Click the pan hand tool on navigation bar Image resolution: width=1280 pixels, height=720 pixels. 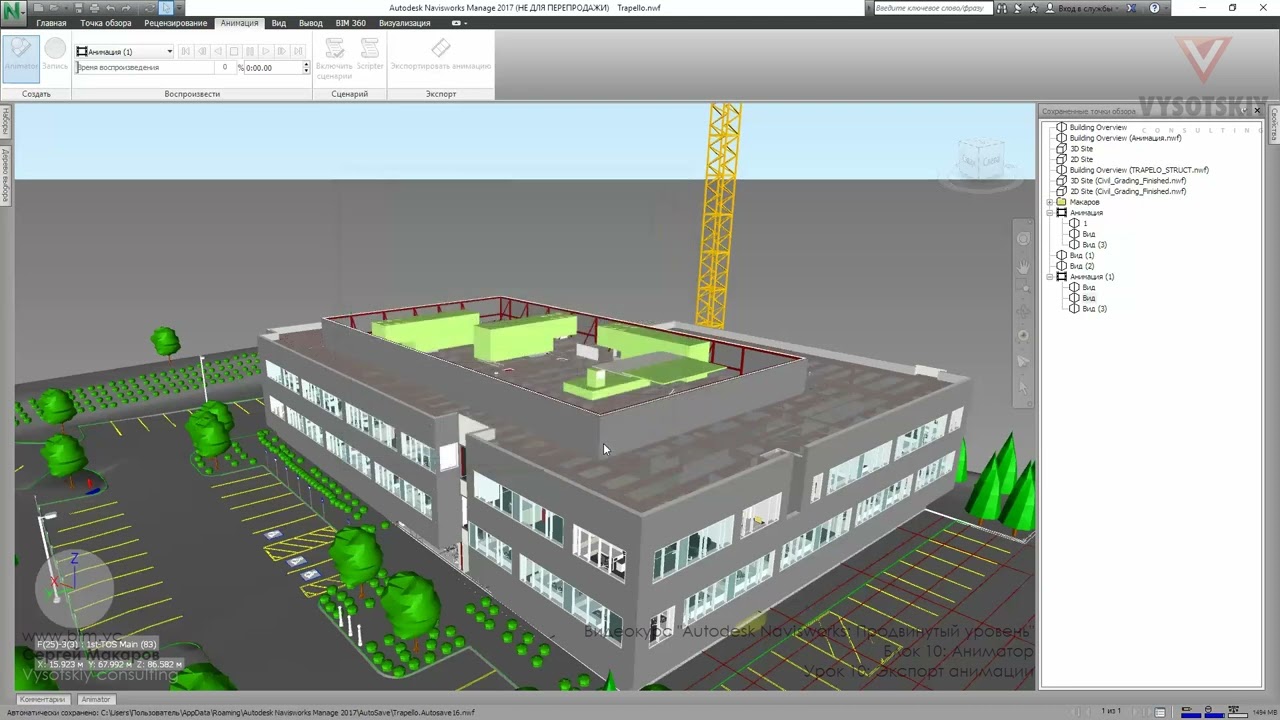pyautogui.click(x=1023, y=267)
